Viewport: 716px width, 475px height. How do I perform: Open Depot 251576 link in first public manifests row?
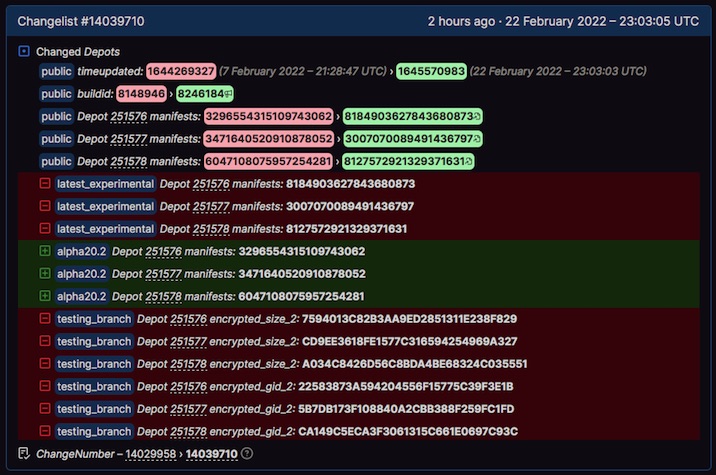click(x=128, y=116)
